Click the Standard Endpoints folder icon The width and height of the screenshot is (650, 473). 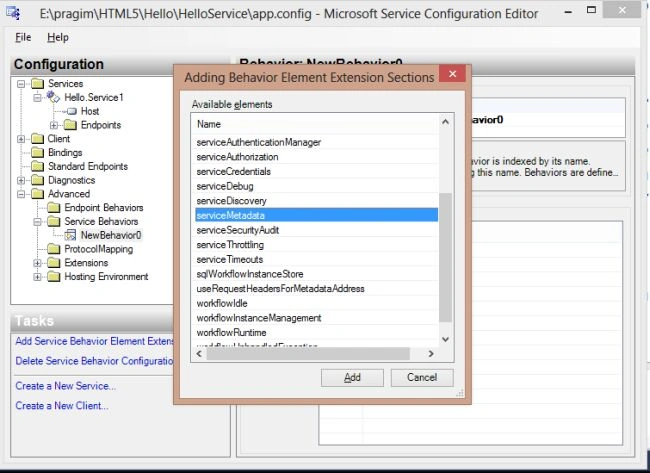point(38,166)
